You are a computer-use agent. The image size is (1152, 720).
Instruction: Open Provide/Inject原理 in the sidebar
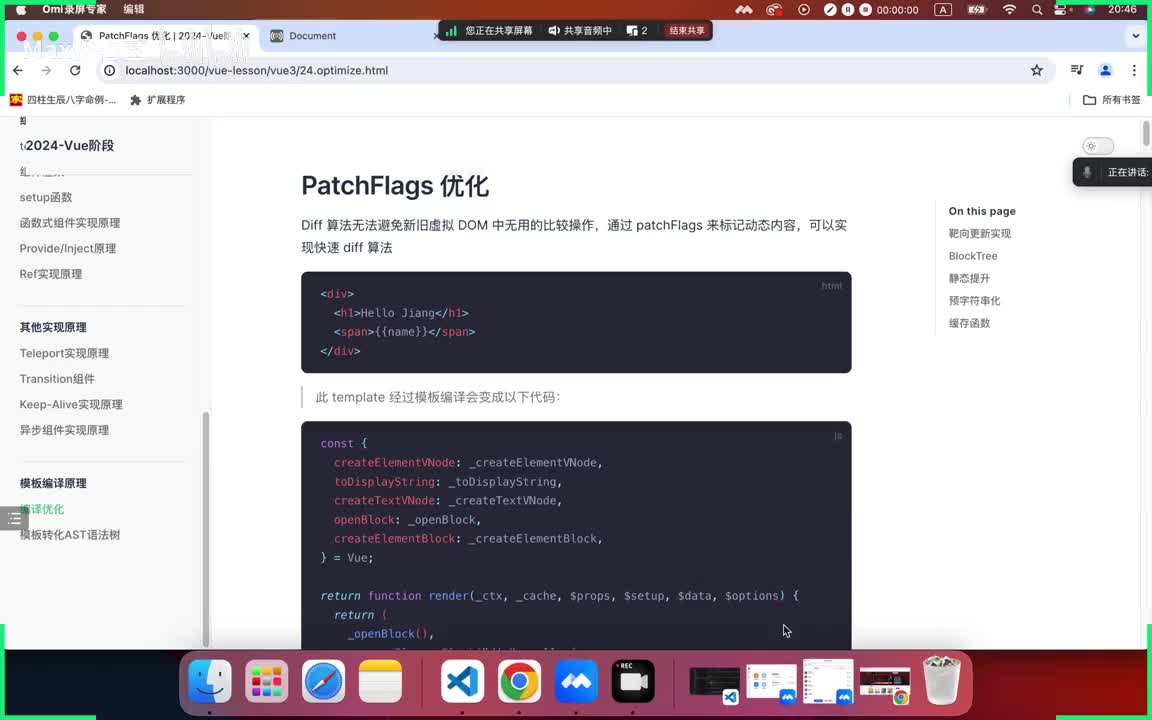coord(68,248)
